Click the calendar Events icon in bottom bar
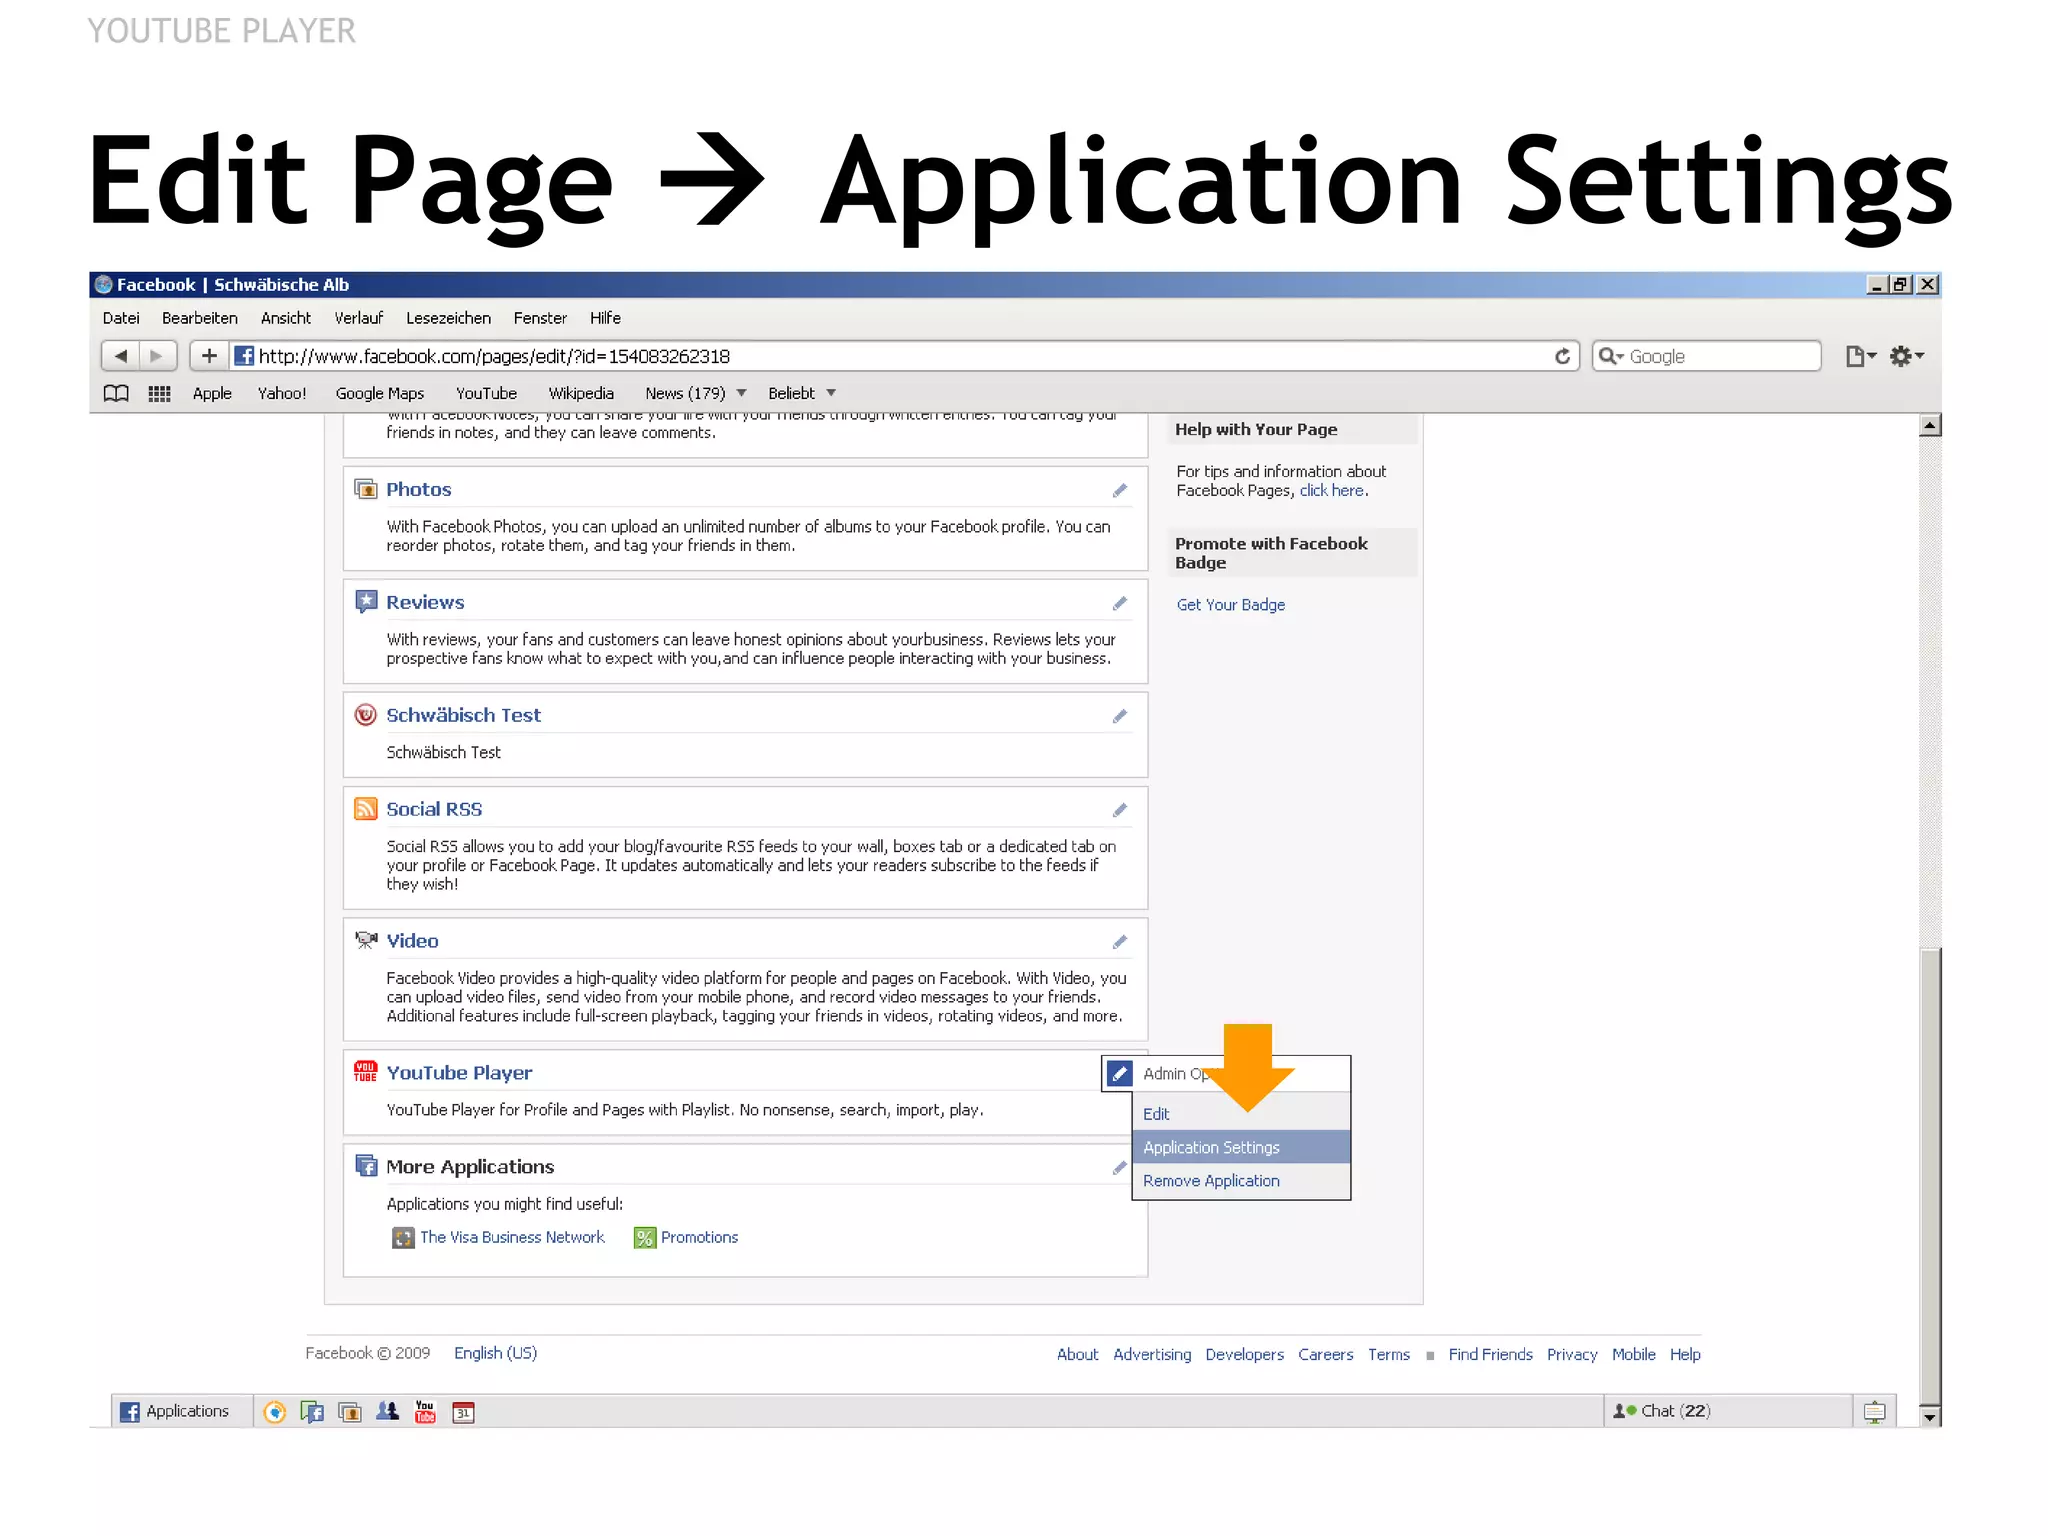 (x=463, y=1412)
